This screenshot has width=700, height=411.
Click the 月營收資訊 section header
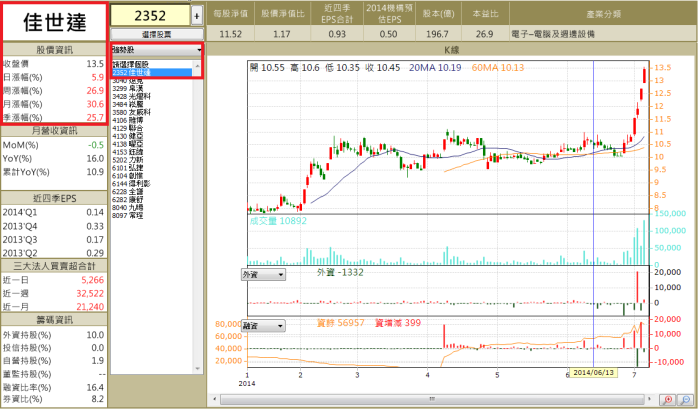[x=54, y=131]
